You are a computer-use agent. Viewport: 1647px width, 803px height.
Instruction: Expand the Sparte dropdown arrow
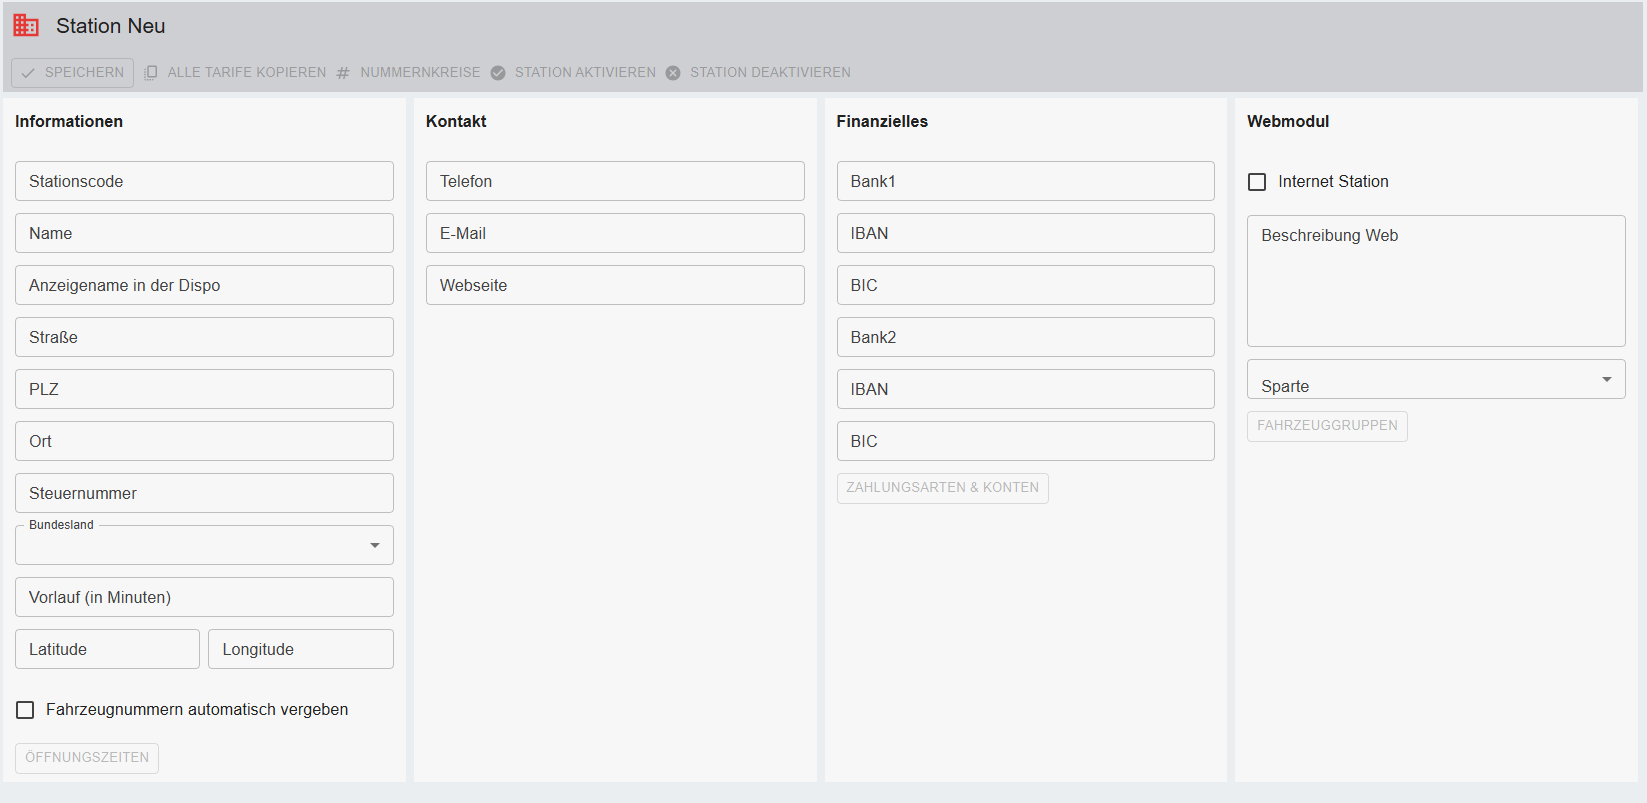tap(1606, 380)
